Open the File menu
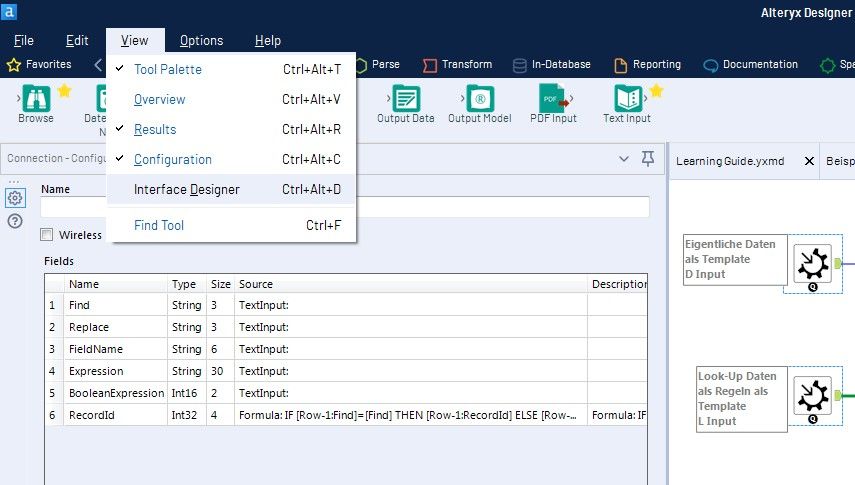Screen dimensions: 855x485 (23, 40)
